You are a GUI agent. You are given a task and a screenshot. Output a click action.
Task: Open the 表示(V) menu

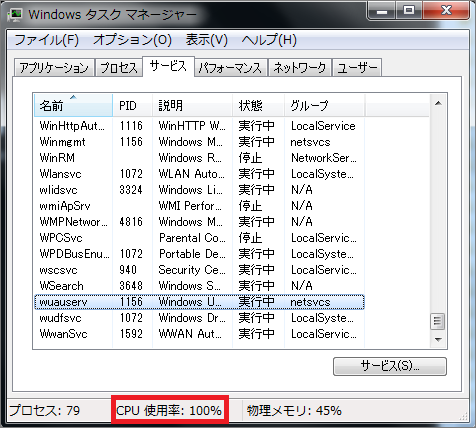click(207, 40)
